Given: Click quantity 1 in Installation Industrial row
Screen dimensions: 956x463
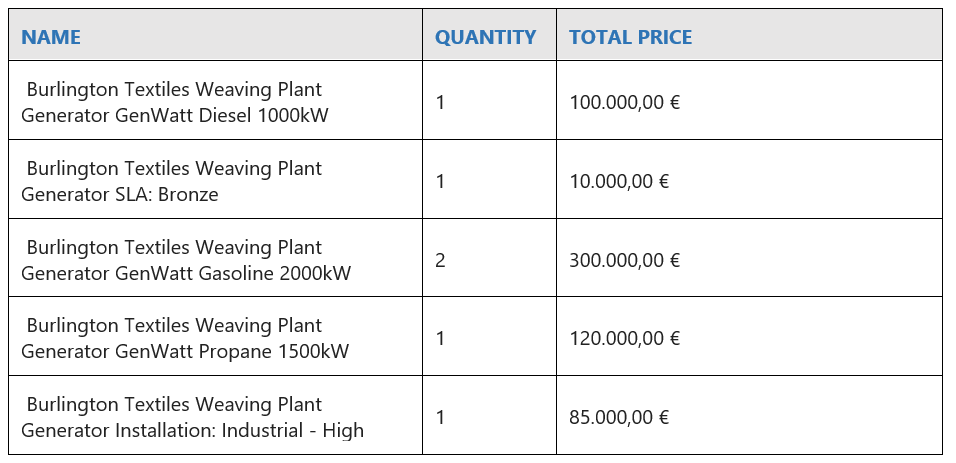Looking at the screenshot, I should click(x=440, y=417).
